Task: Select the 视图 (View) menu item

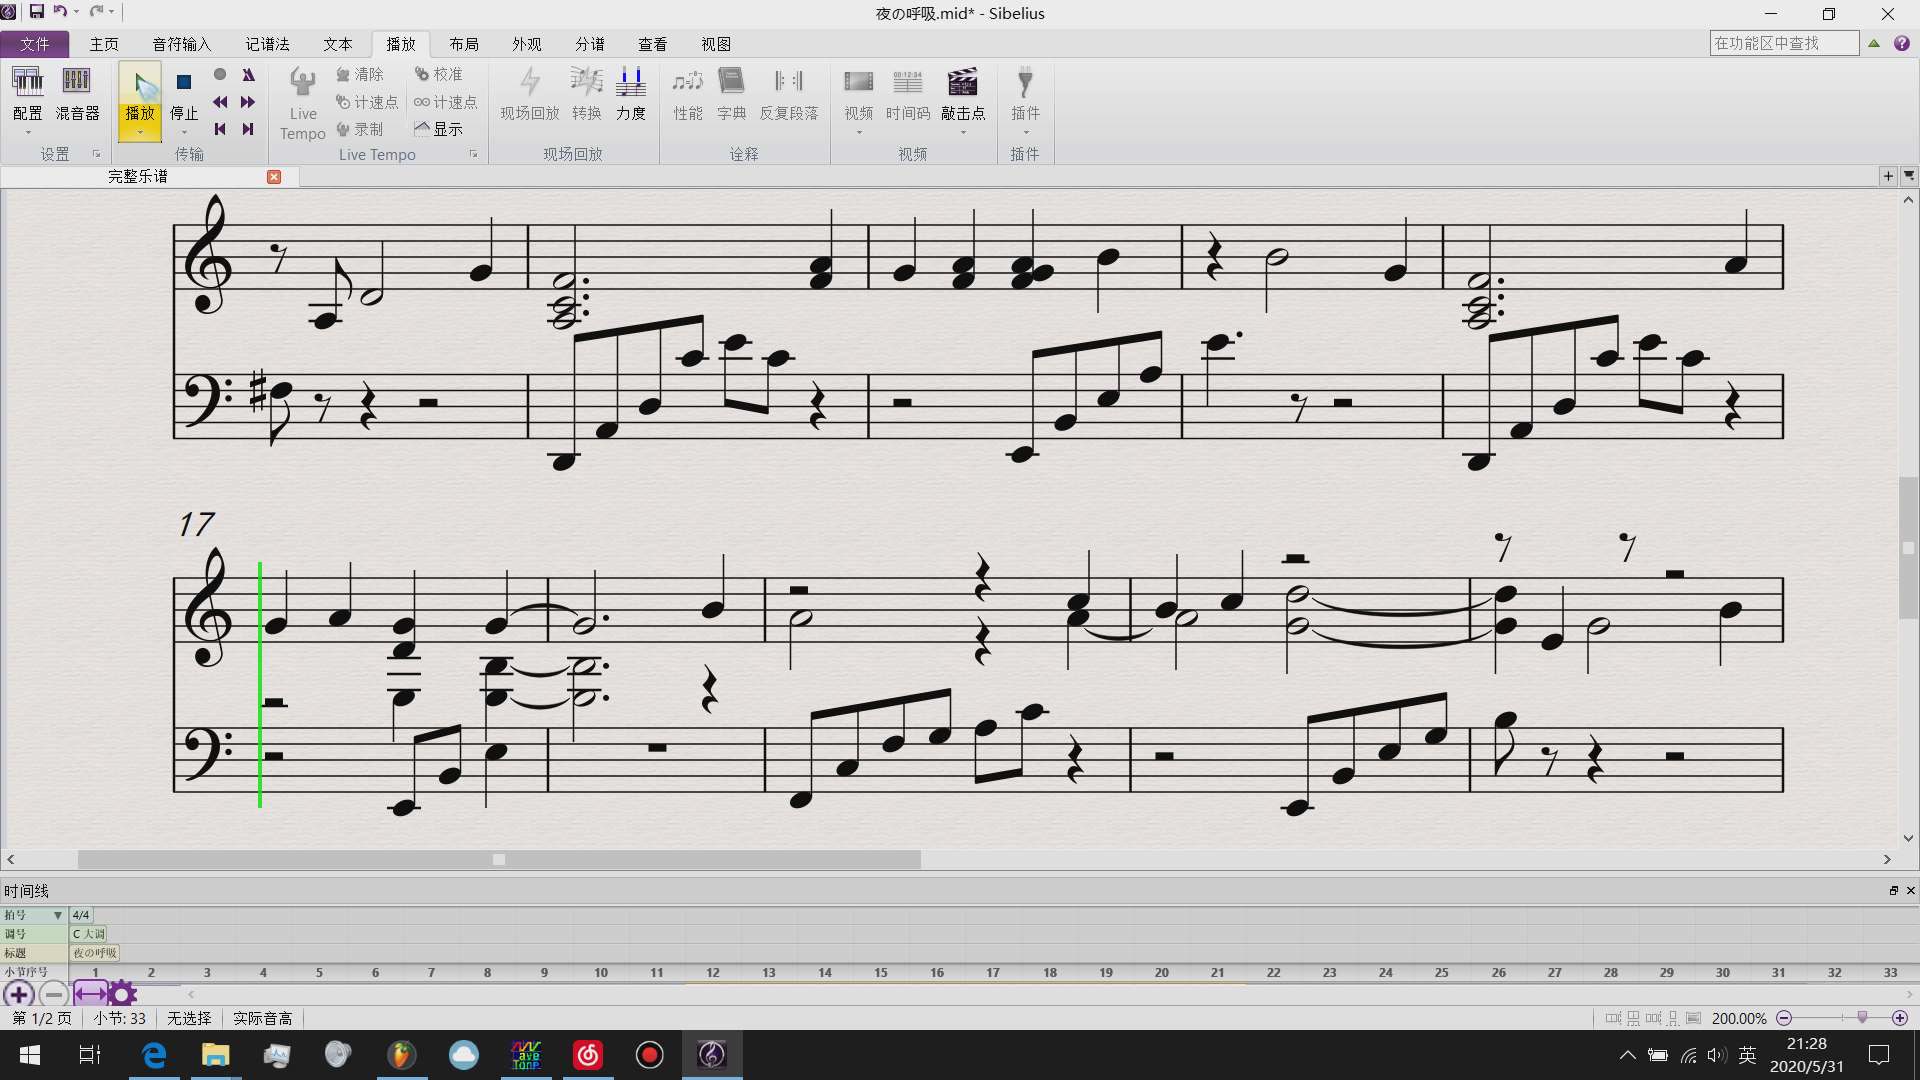Action: click(715, 44)
